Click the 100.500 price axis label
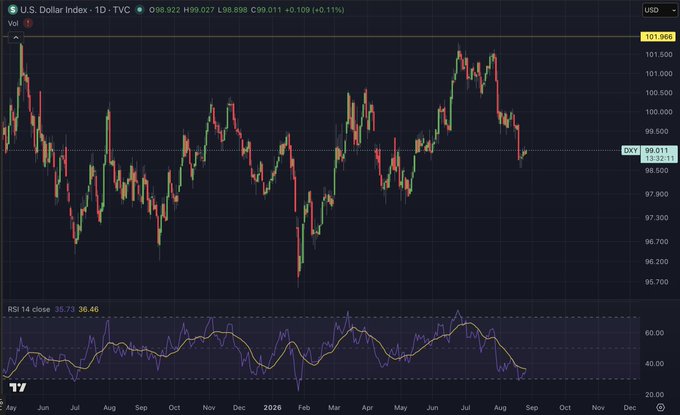The image size is (680, 415). [x=659, y=93]
